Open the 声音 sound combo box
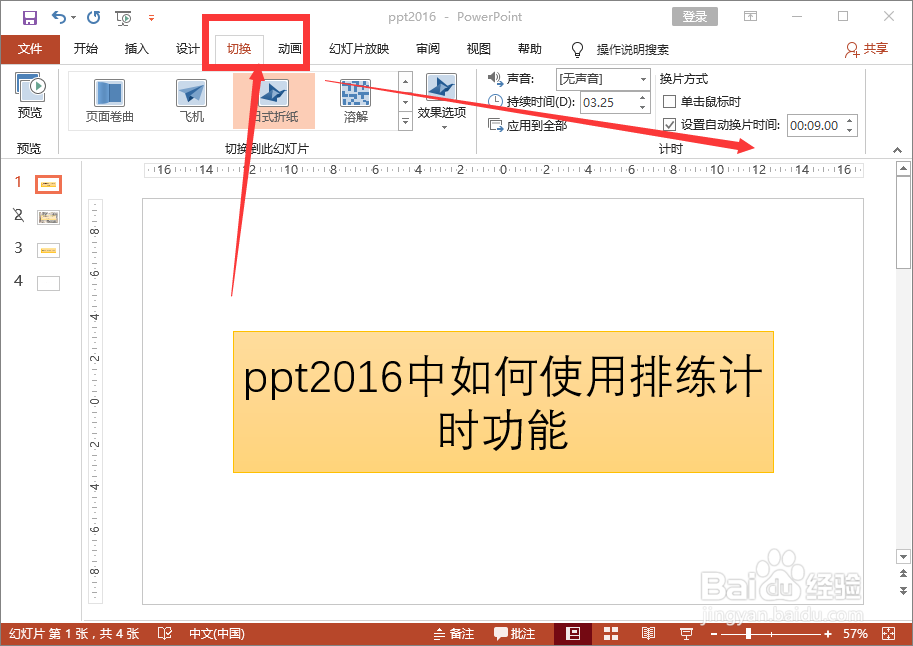 tap(603, 79)
